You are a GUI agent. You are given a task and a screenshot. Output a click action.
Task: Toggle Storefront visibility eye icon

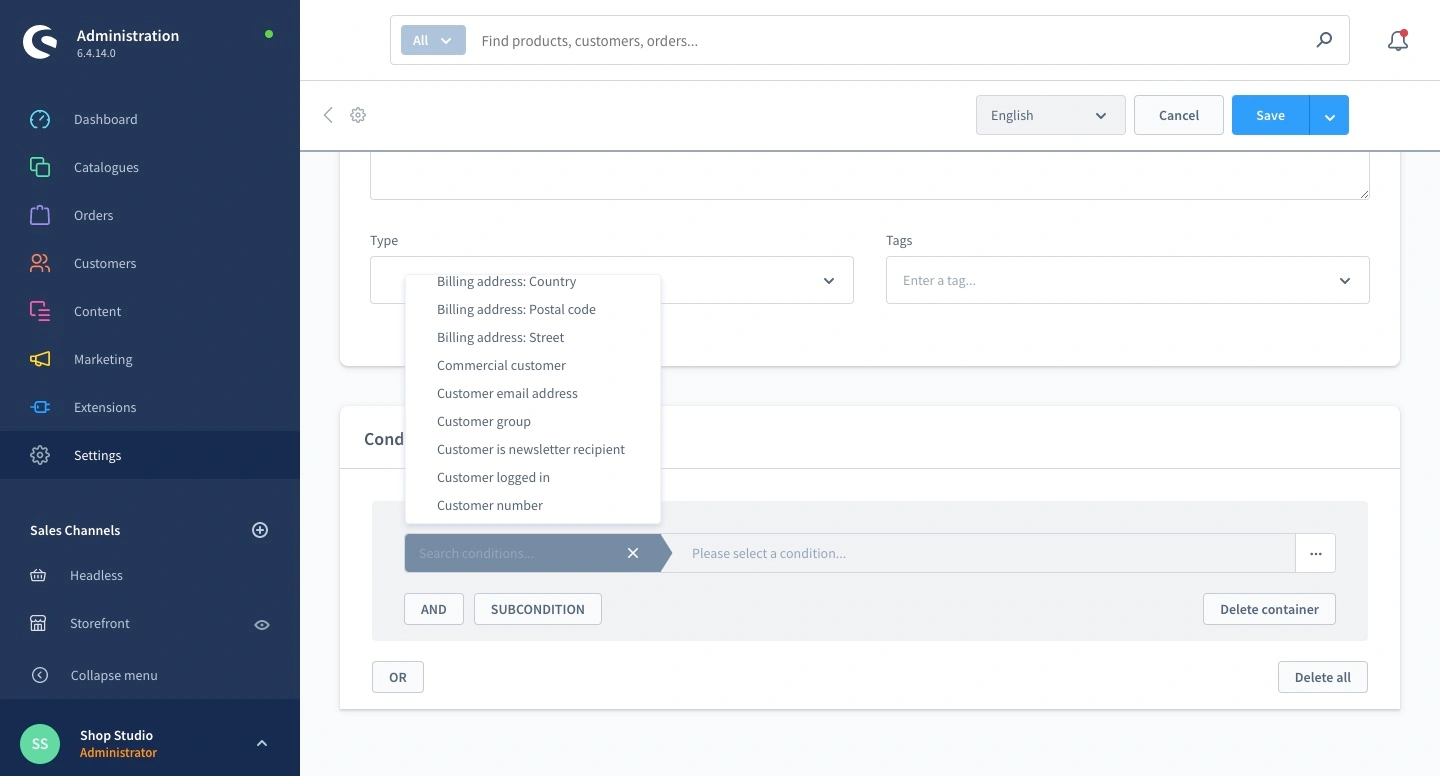[x=262, y=624]
